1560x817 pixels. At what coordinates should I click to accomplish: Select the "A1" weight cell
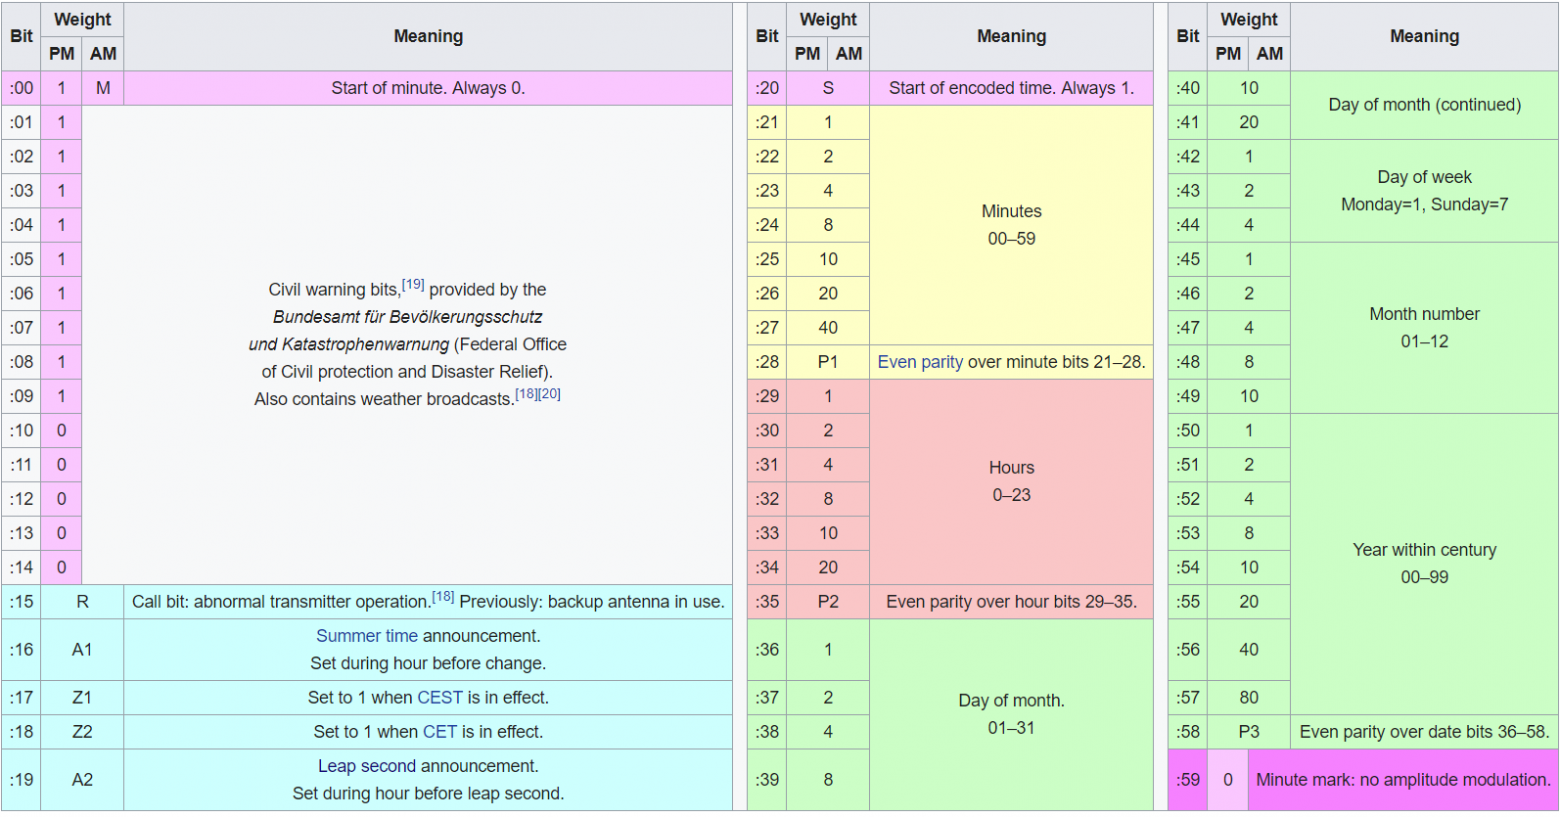tap(82, 650)
